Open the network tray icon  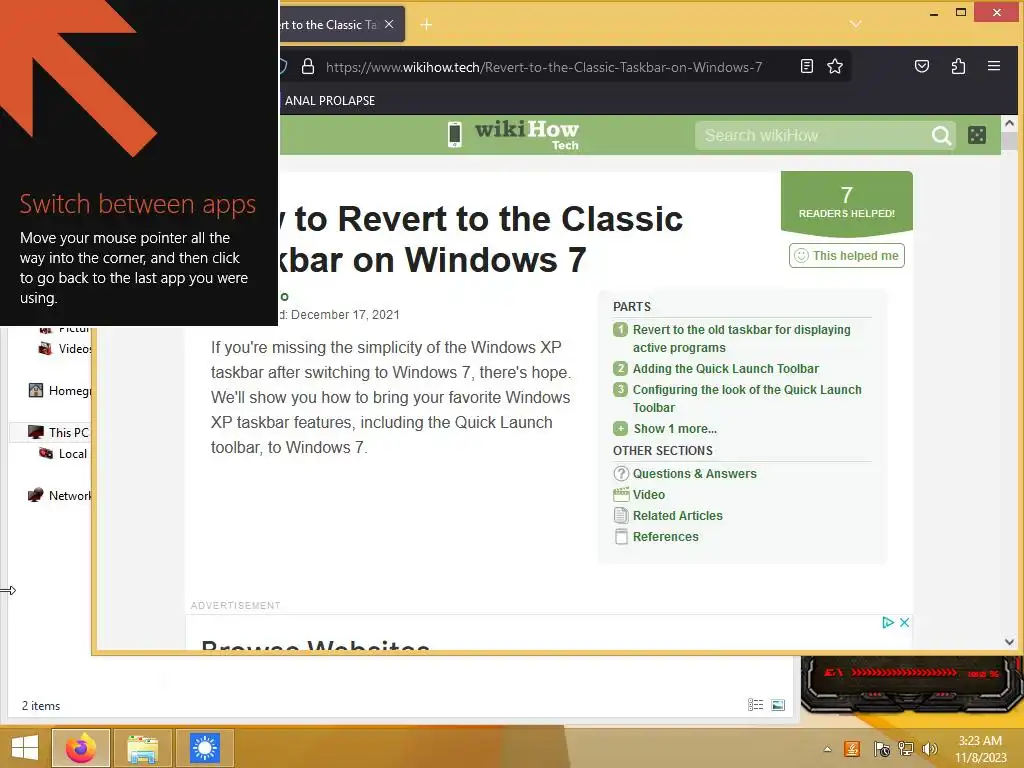click(x=906, y=749)
